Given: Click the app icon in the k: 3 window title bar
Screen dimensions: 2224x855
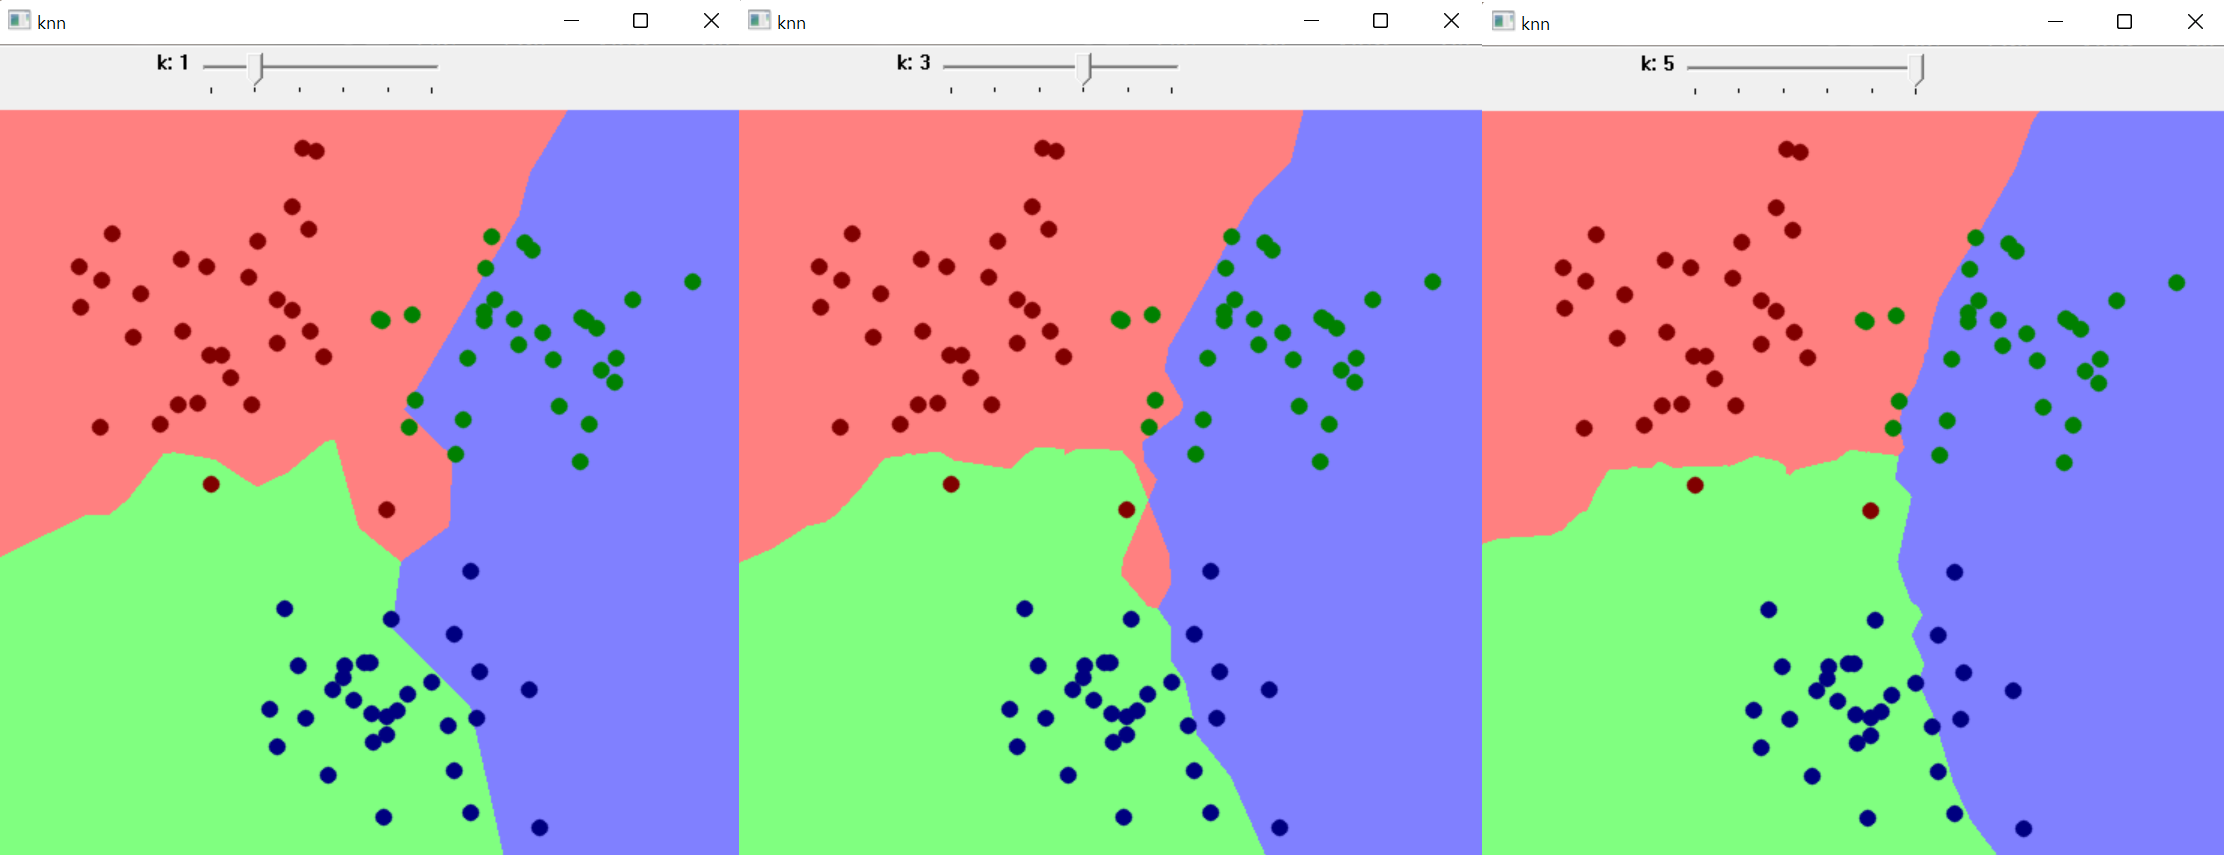Looking at the screenshot, I should (759, 21).
